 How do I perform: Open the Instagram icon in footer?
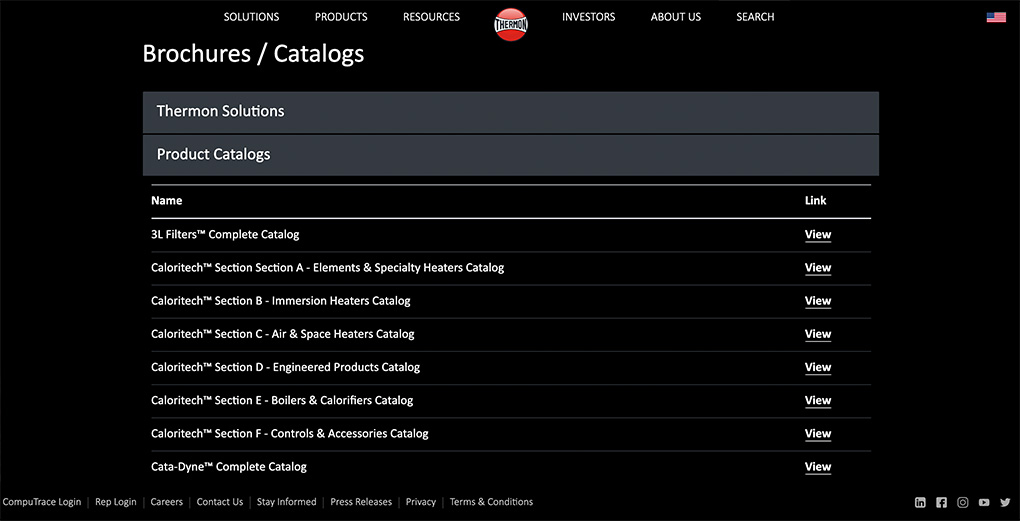tap(963, 503)
